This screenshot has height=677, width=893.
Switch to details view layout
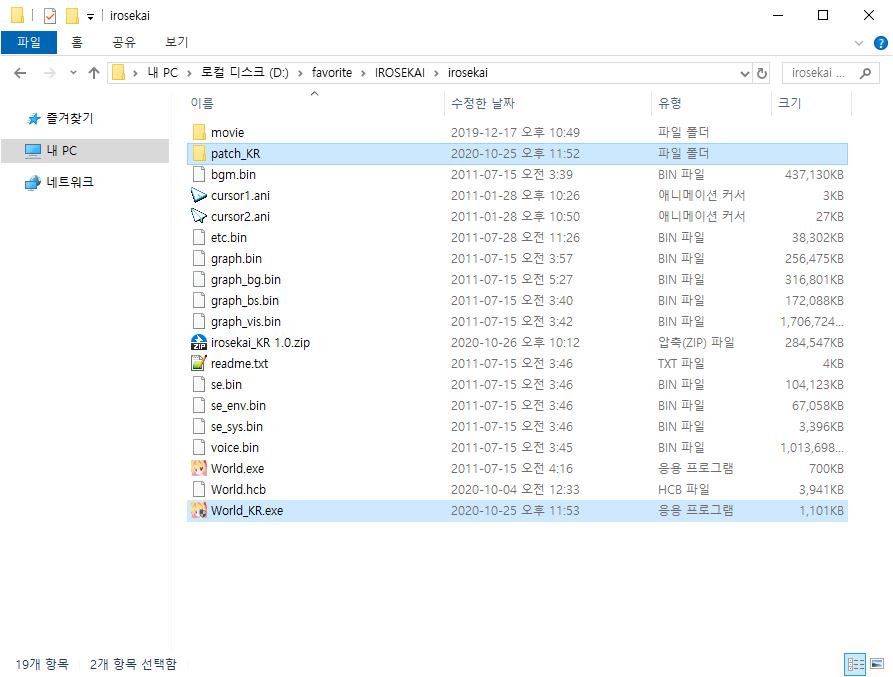pos(855,664)
